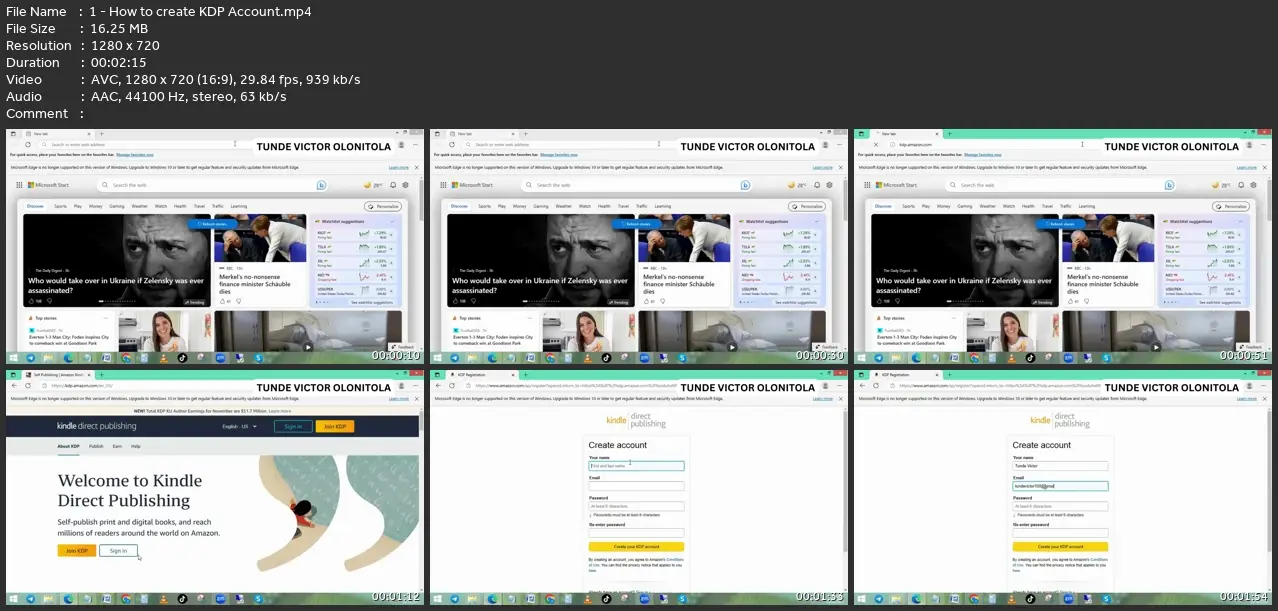Viewport: 1278px width, 611px height.
Task: Click the Windows Start button in 00:01:54 frame
Action: pos(862,598)
